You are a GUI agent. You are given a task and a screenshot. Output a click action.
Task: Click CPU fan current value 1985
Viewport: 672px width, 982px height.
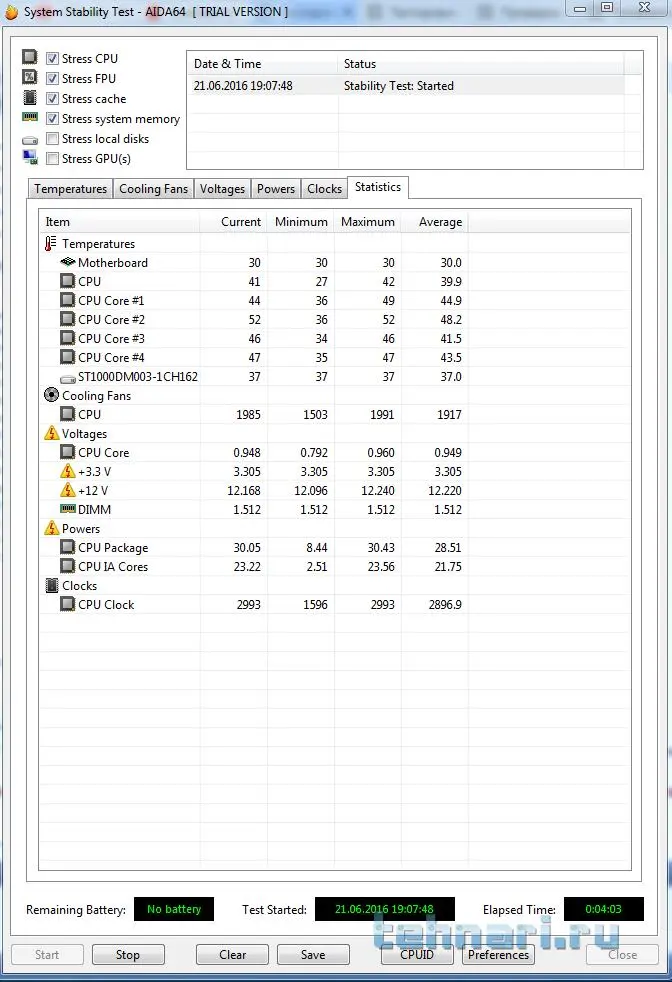pyautogui.click(x=249, y=415)
